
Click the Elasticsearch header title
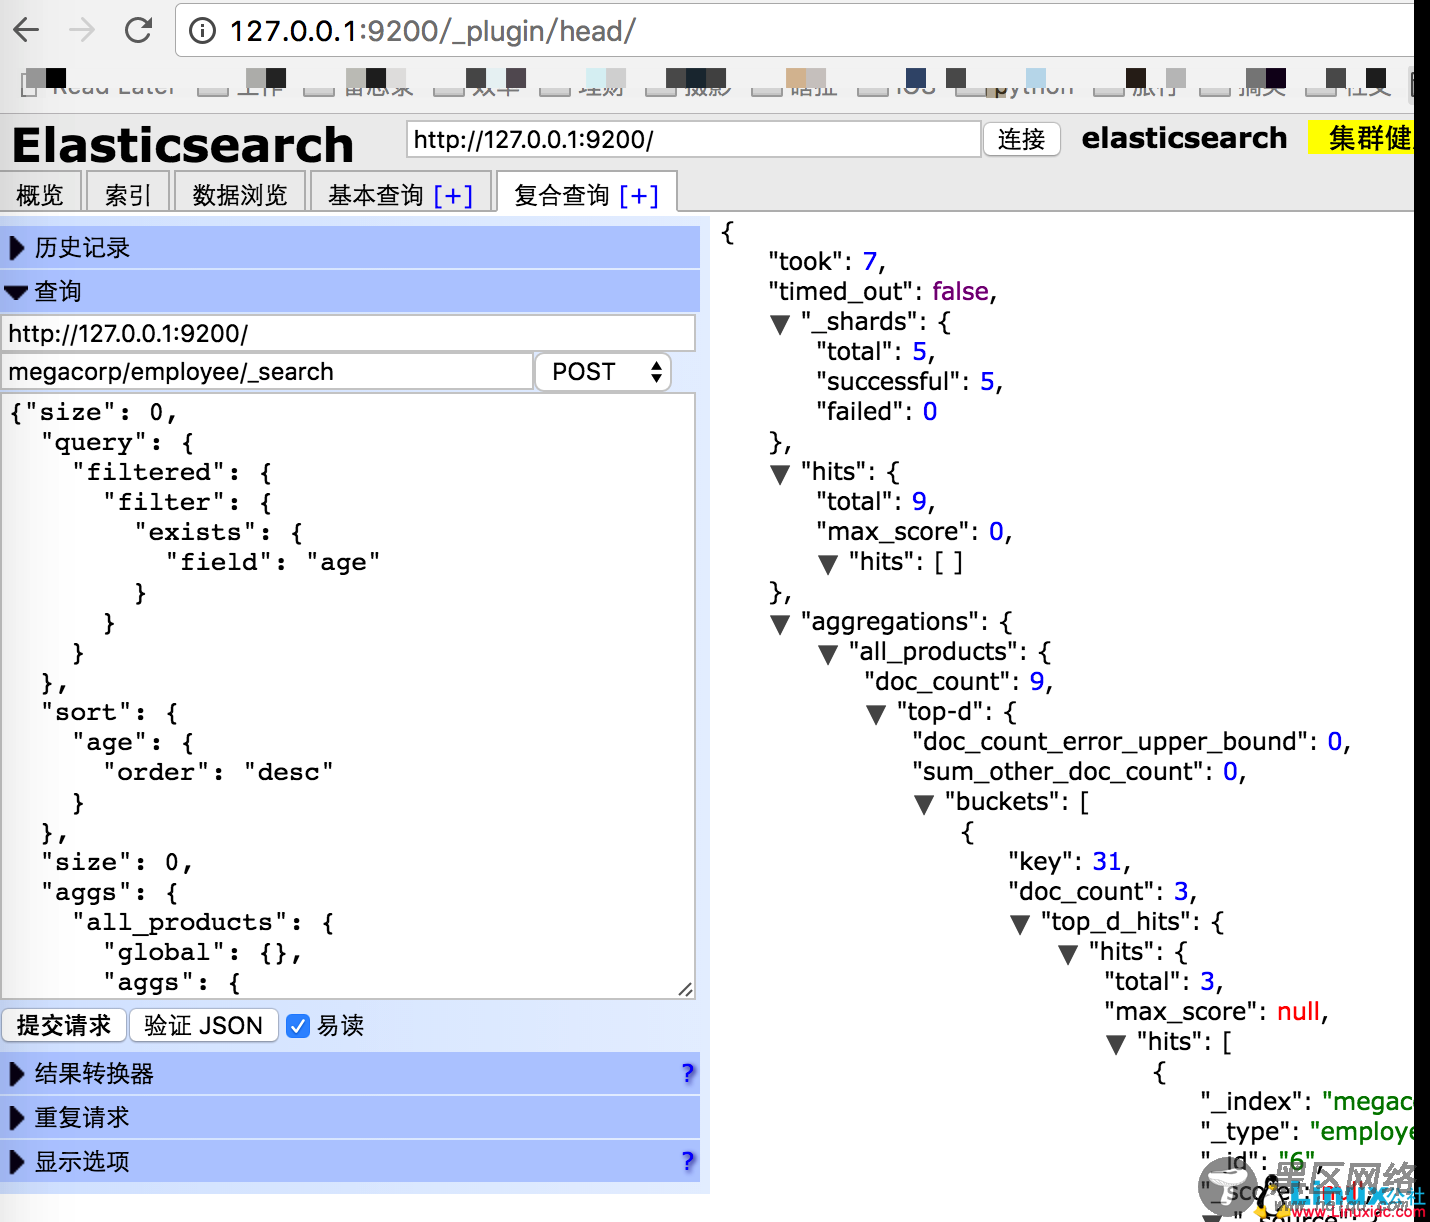point(183,144)
